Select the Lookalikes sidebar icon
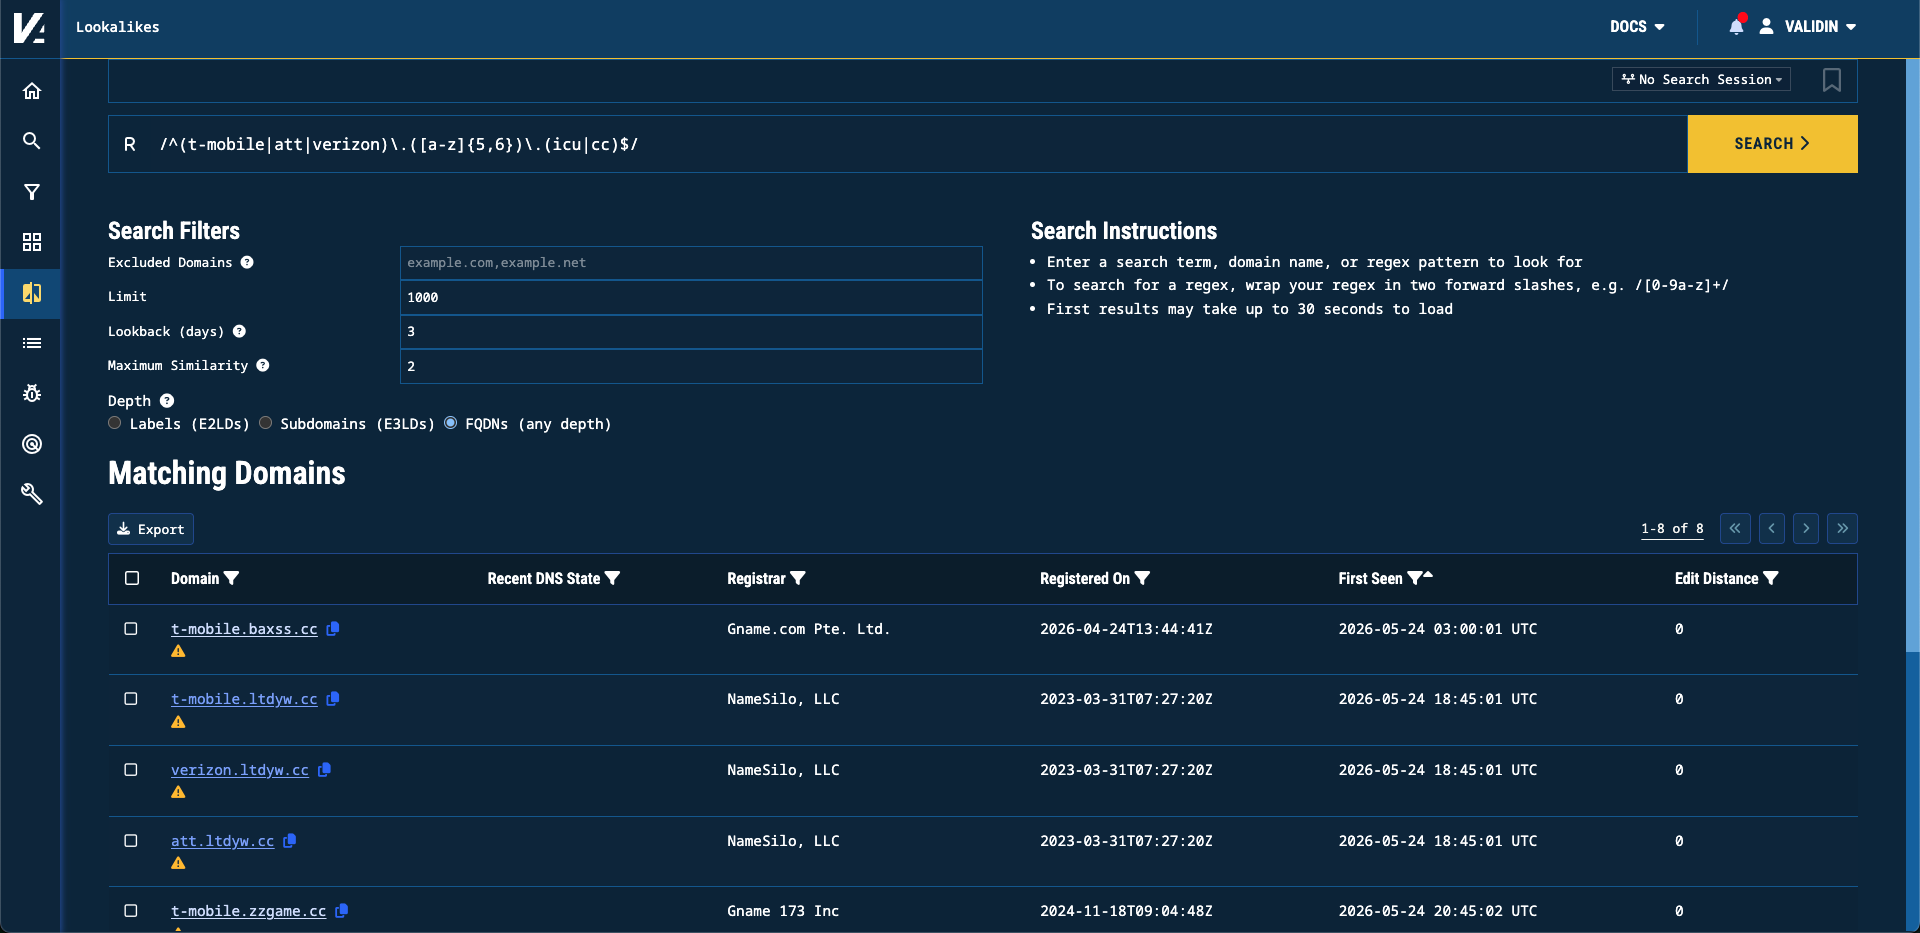Screen dimensions: 1920x933 (32, 293)
